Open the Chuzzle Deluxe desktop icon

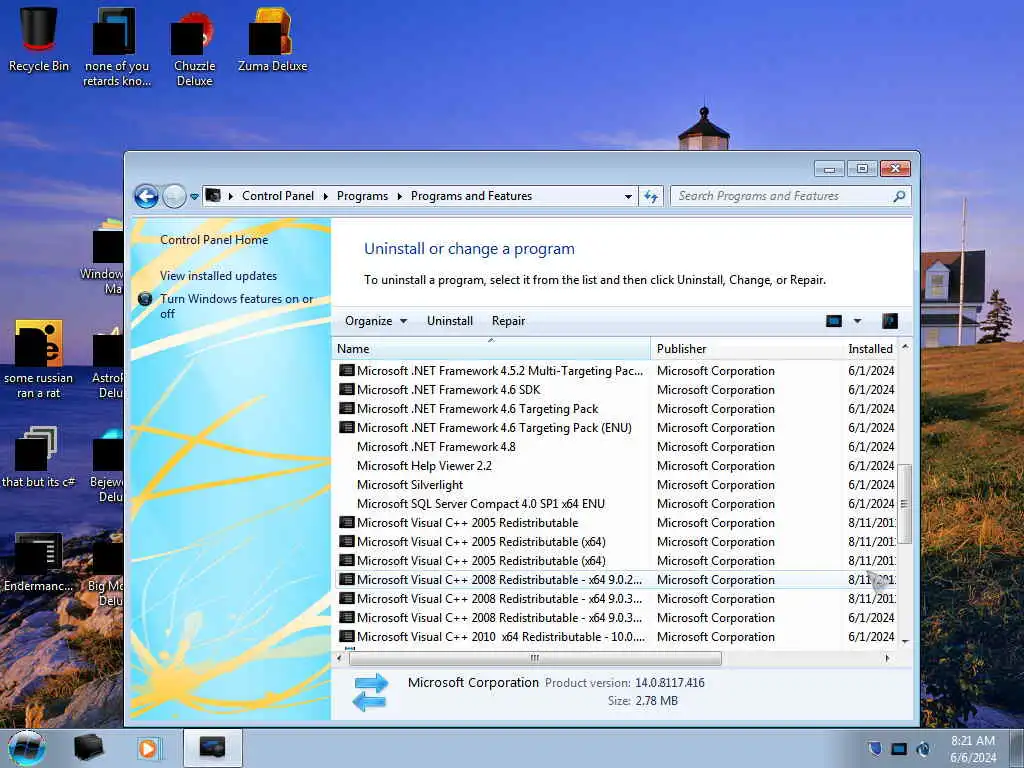(x=194, y=47)
